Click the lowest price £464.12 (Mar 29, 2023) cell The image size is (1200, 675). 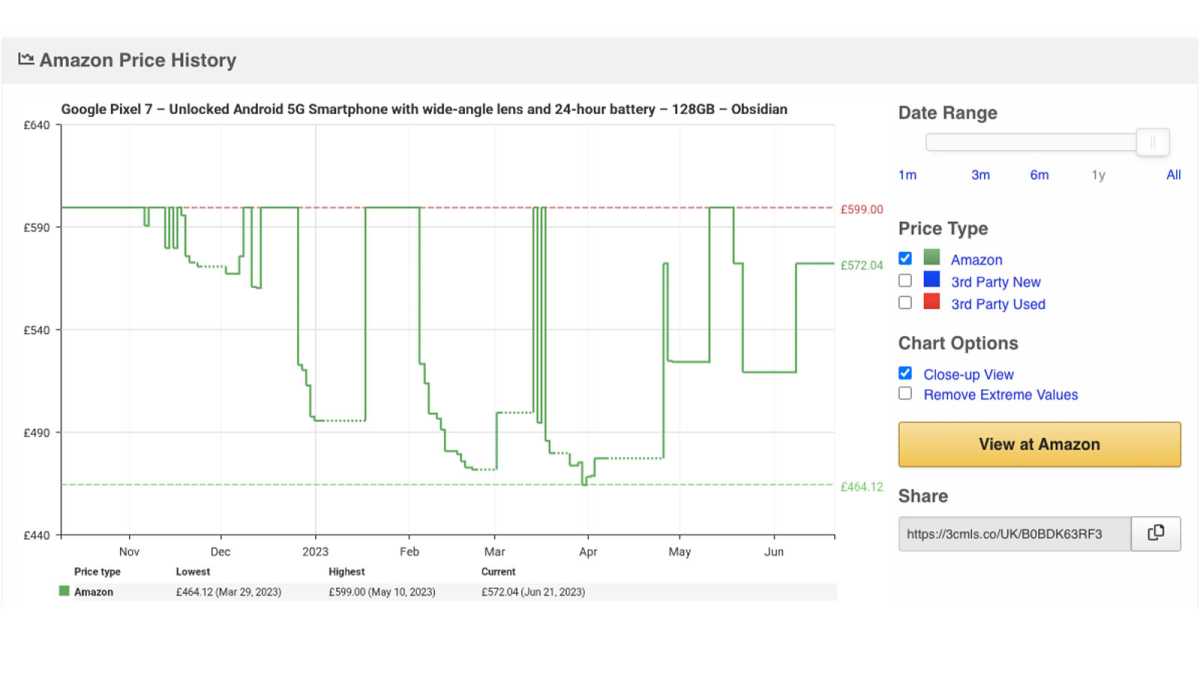pos(228,592)
